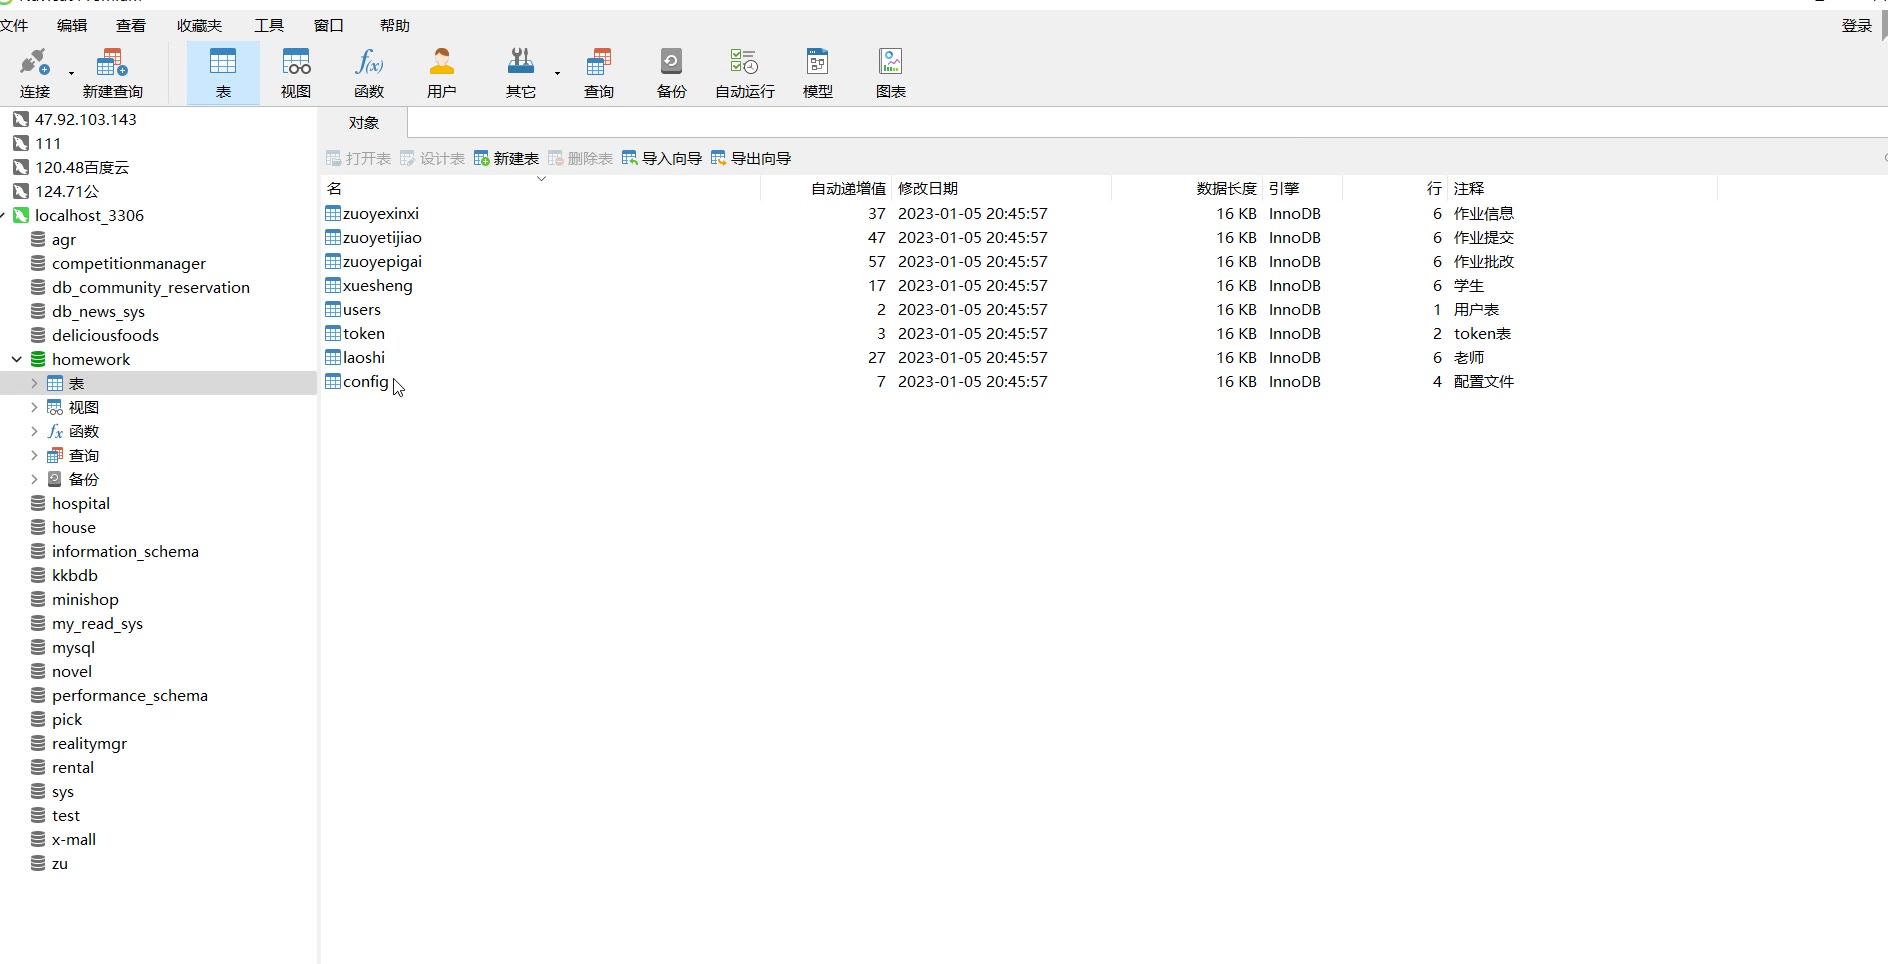Open dropdown arrow next to 连接 icon
Screen dimensions: 1888x964
click(x=71, y=73)
